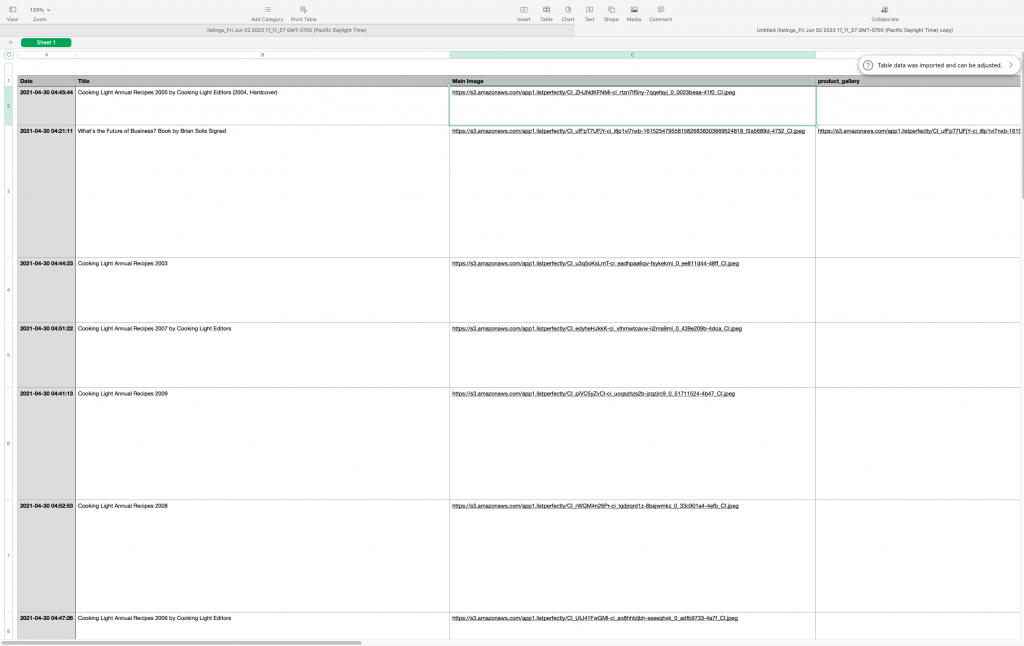Open Main Image link for Recipes 2006 row
The width and height of the screenshot is (1024, 646).
point(594,618)
